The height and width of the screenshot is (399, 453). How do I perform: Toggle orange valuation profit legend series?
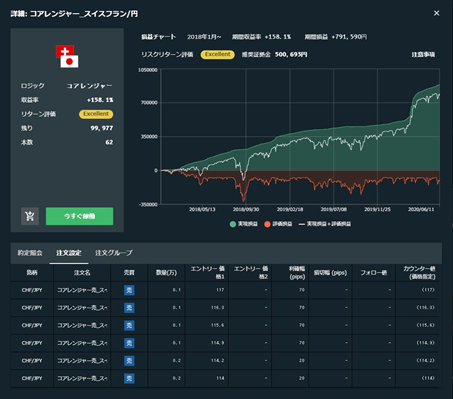pyautogui.click(x=278, y=224)
